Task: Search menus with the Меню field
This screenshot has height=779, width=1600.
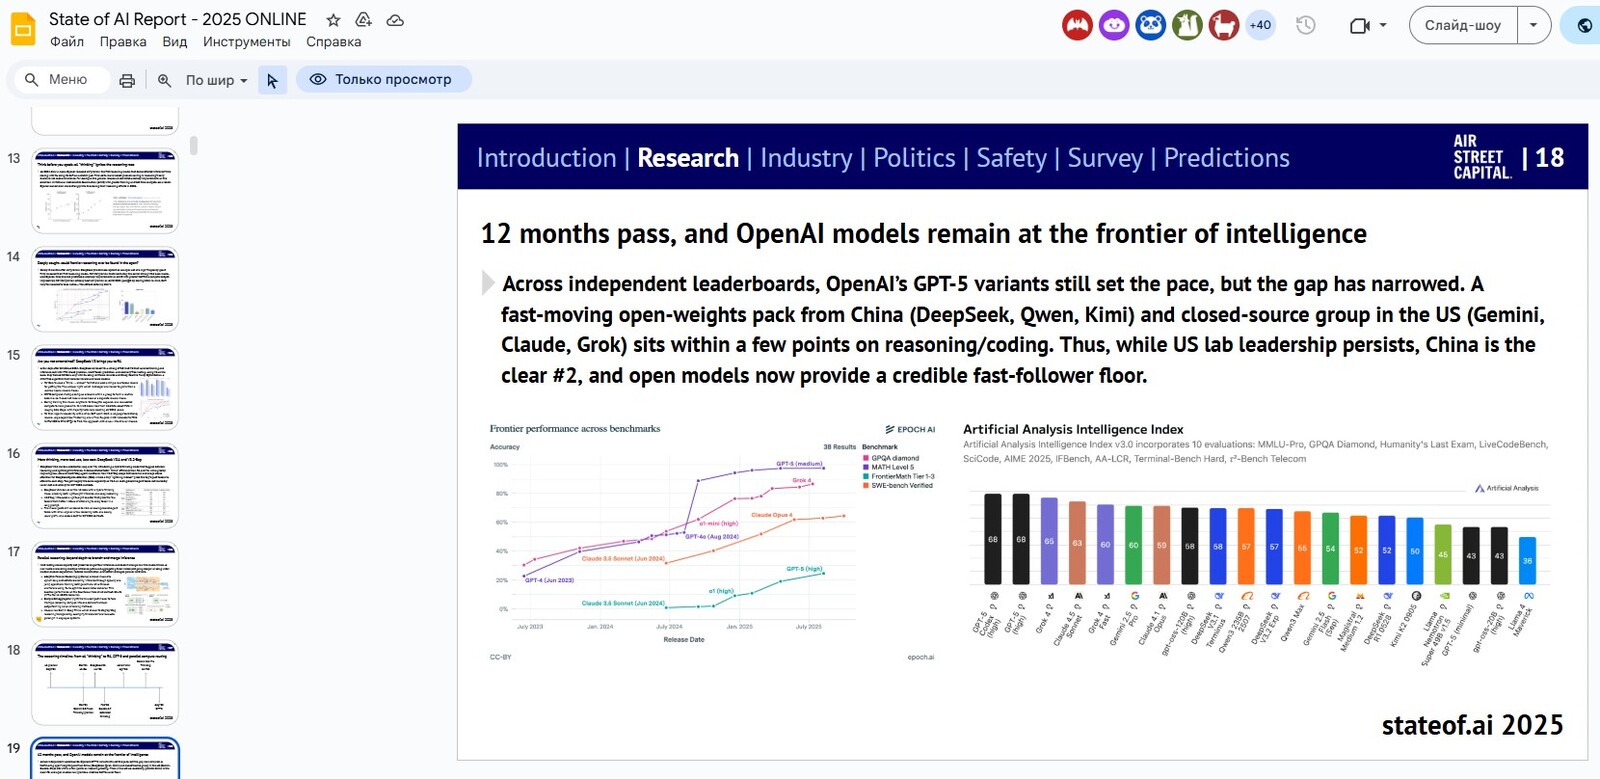Action: 67,79
